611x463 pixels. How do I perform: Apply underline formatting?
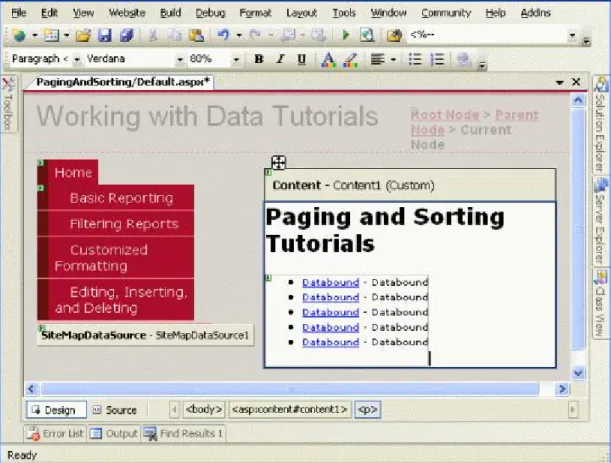click(301, 59)
